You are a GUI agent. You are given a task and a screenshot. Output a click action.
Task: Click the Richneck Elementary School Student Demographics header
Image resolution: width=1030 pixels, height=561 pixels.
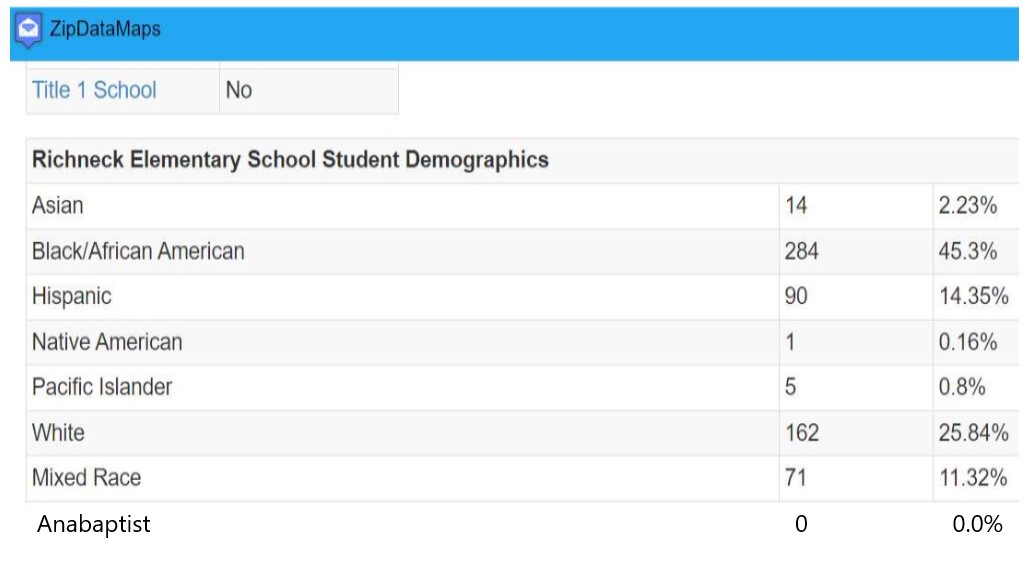[x=290, y=160]
